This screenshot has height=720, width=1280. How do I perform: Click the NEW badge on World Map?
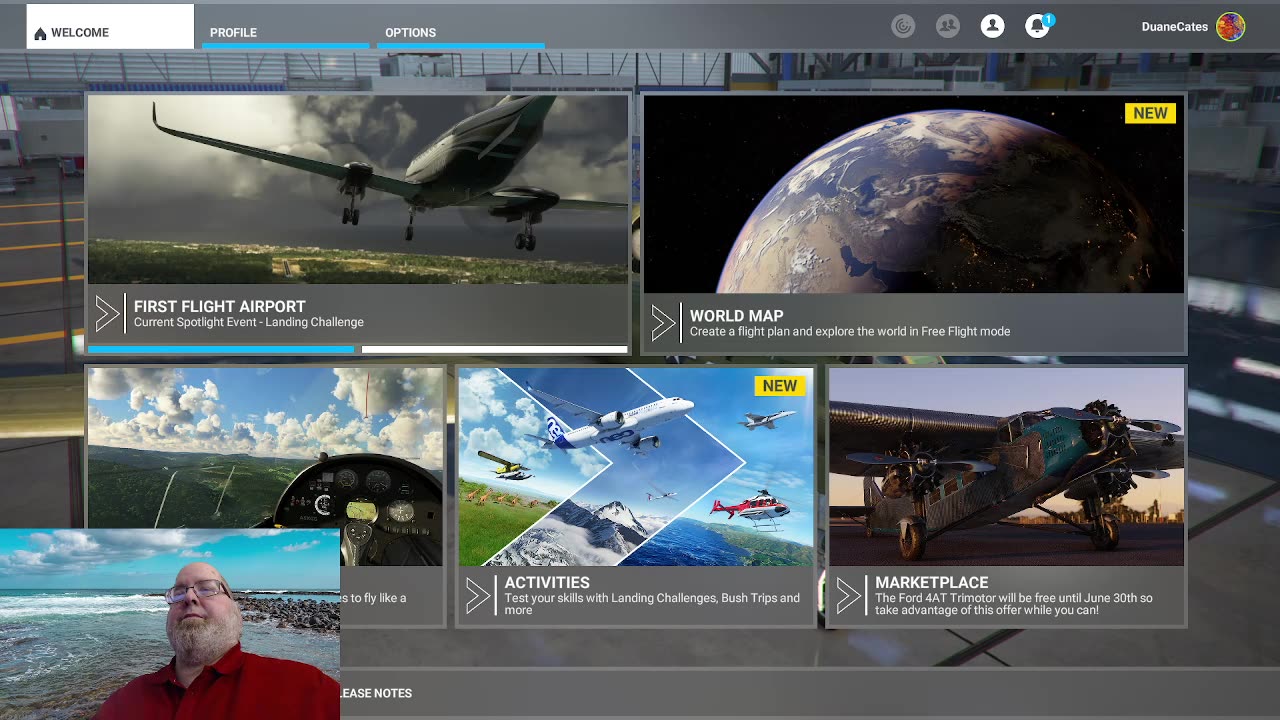point(1150,113)
